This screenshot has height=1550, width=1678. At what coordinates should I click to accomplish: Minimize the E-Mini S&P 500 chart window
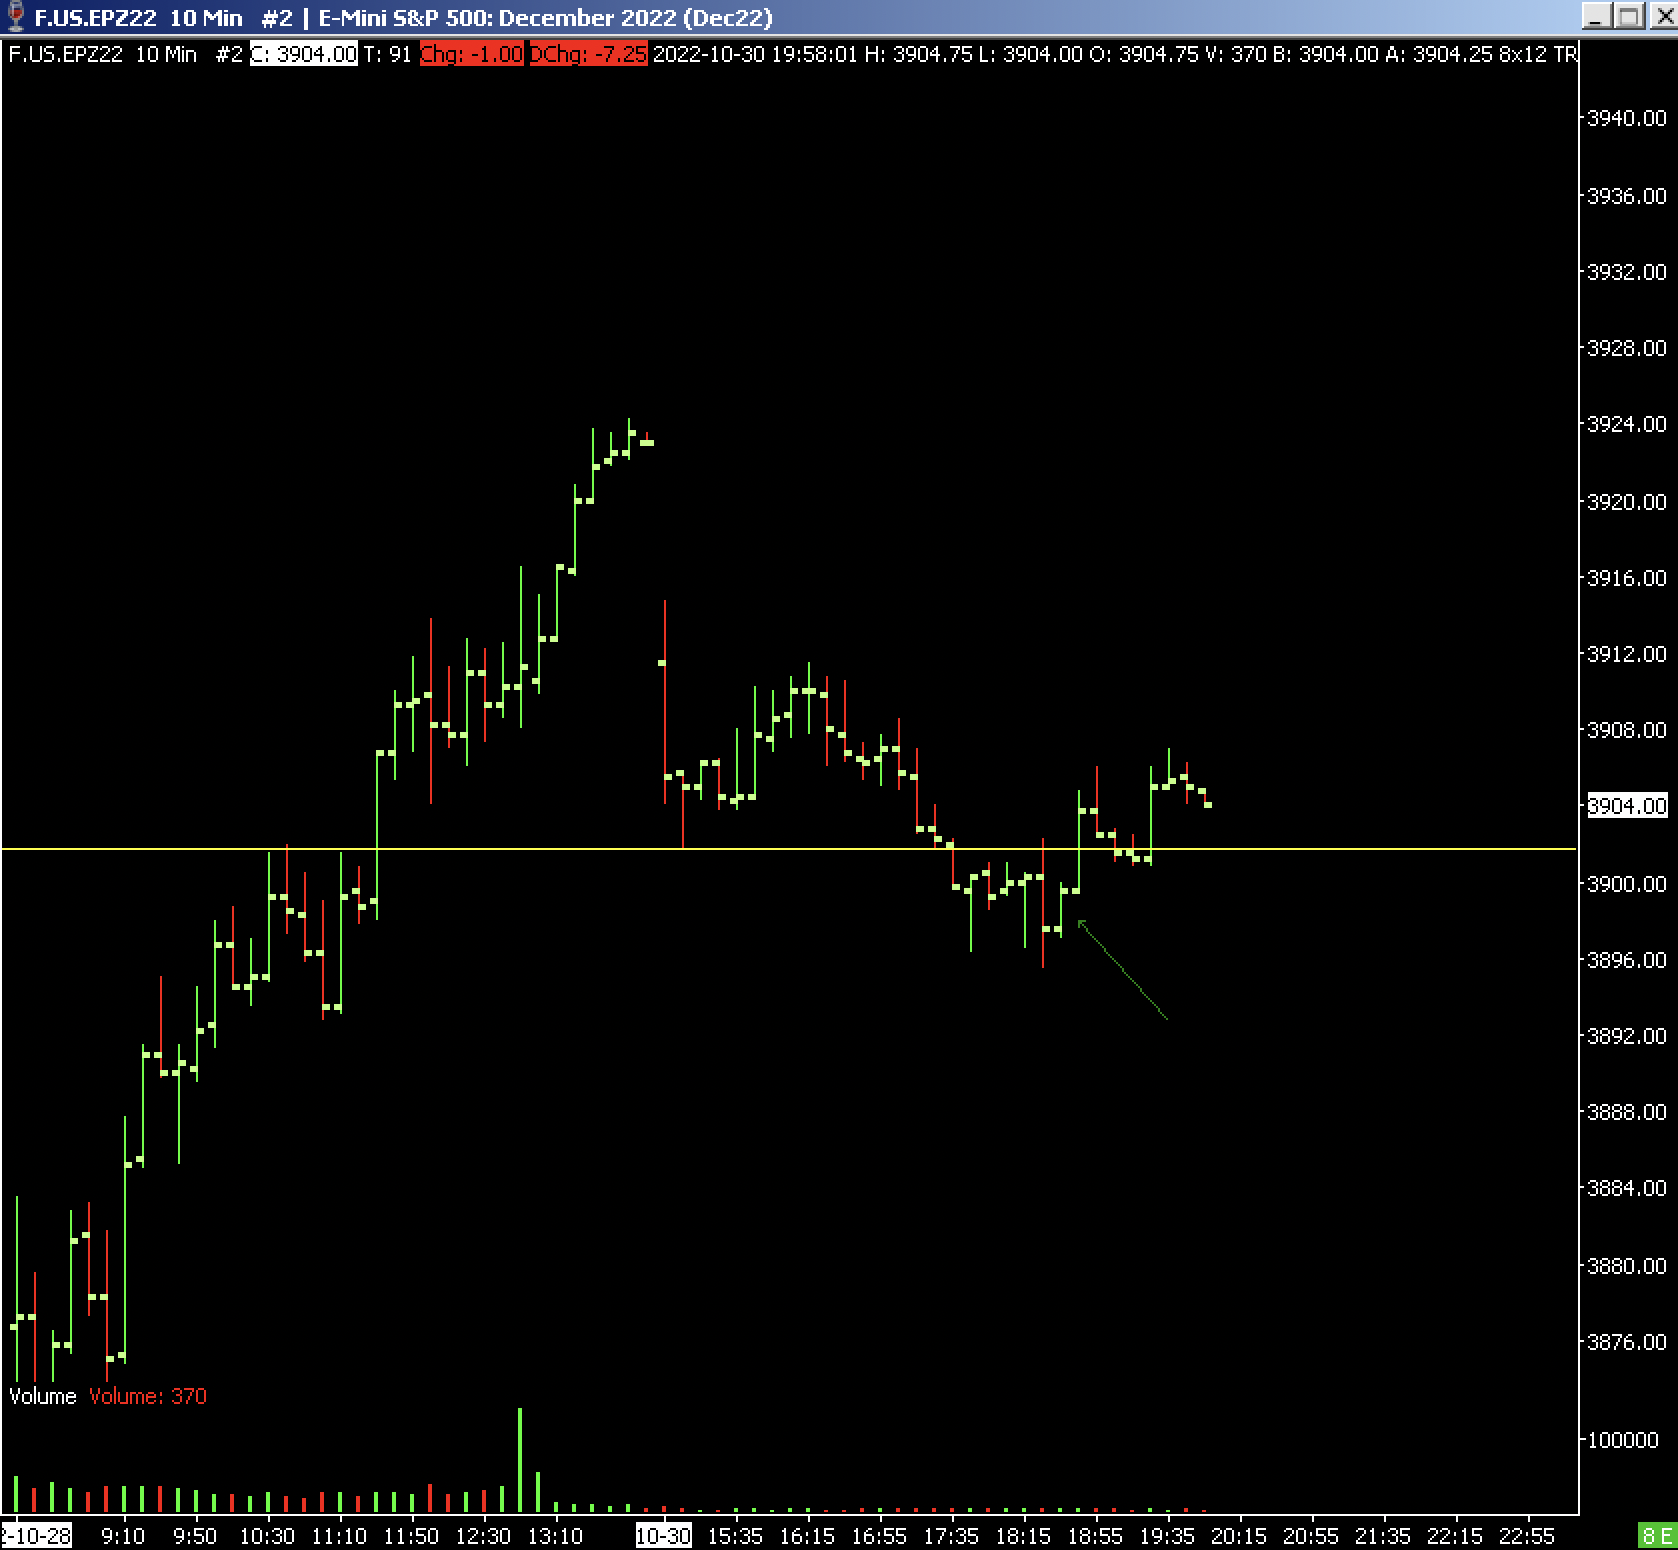pyautogui.click(x=1598, y=17)
